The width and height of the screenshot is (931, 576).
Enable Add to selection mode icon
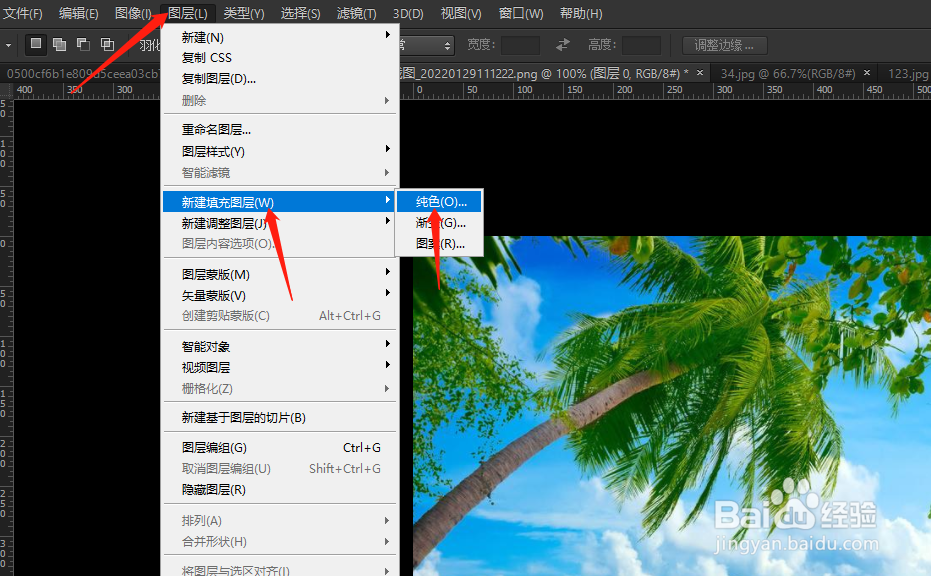pos(60,45)
